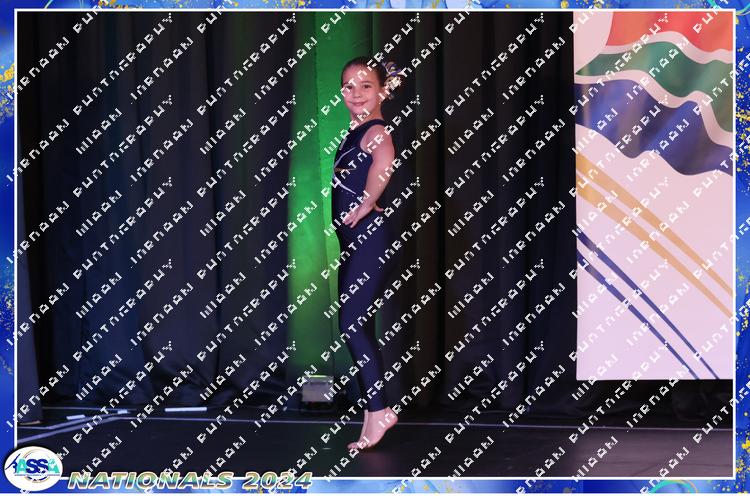Click the ASSA logo badge
The image size is (750, 500).
(33, 468)
